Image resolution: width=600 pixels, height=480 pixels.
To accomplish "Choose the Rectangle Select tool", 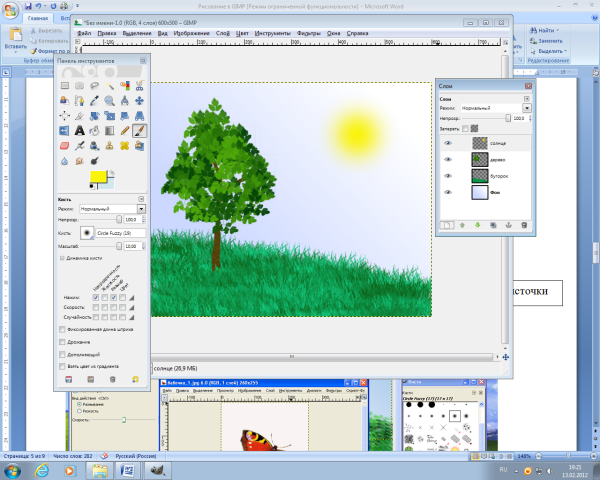I will click(x=64, y=86).
